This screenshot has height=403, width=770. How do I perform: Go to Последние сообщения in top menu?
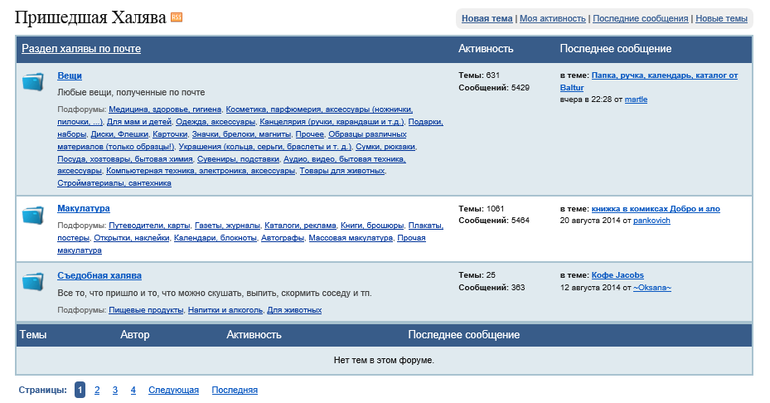coord(639,18)
